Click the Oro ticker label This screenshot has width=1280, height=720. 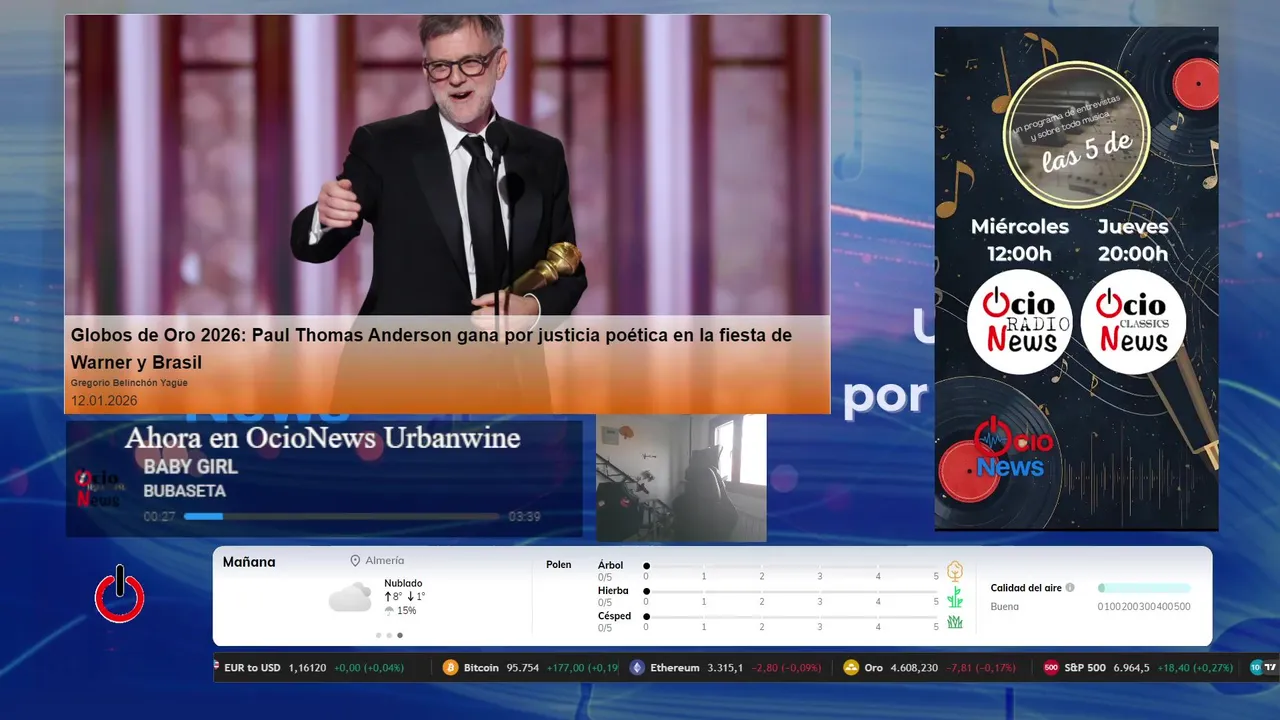[874, 668]
